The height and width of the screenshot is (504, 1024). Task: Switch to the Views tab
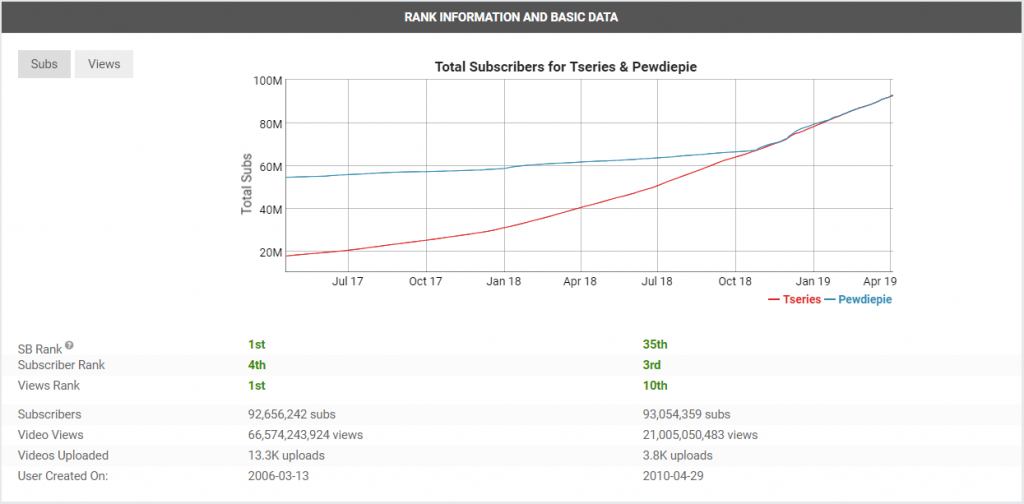(104, 64)
